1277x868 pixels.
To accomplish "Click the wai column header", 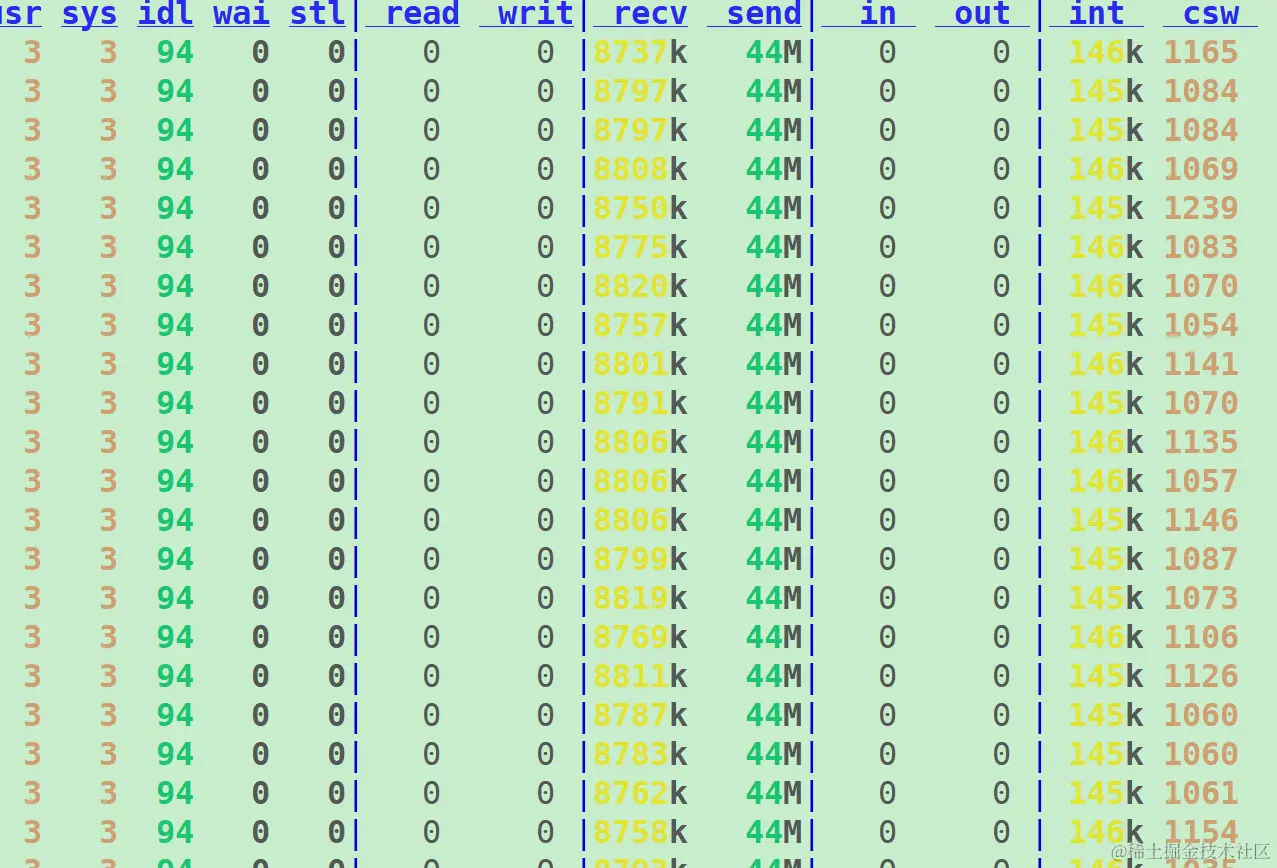I will (x=241, y=15).
